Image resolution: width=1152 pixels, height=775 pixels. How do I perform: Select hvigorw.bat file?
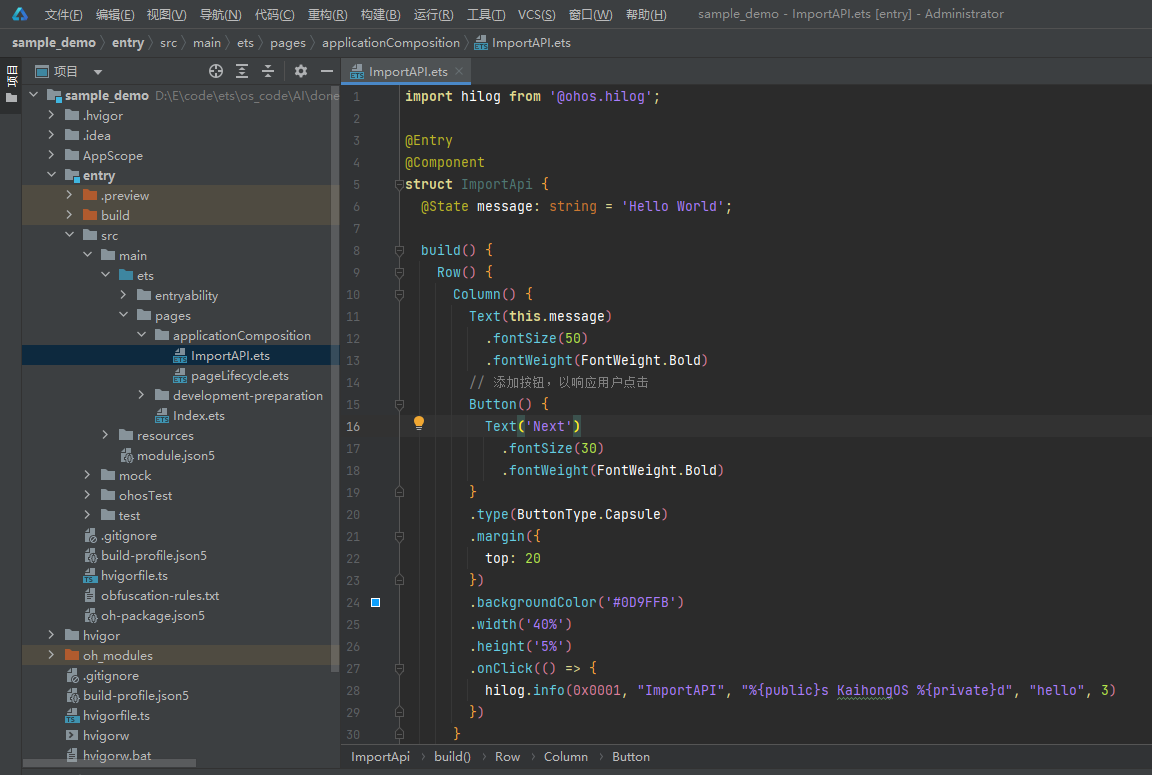(117, 755)
